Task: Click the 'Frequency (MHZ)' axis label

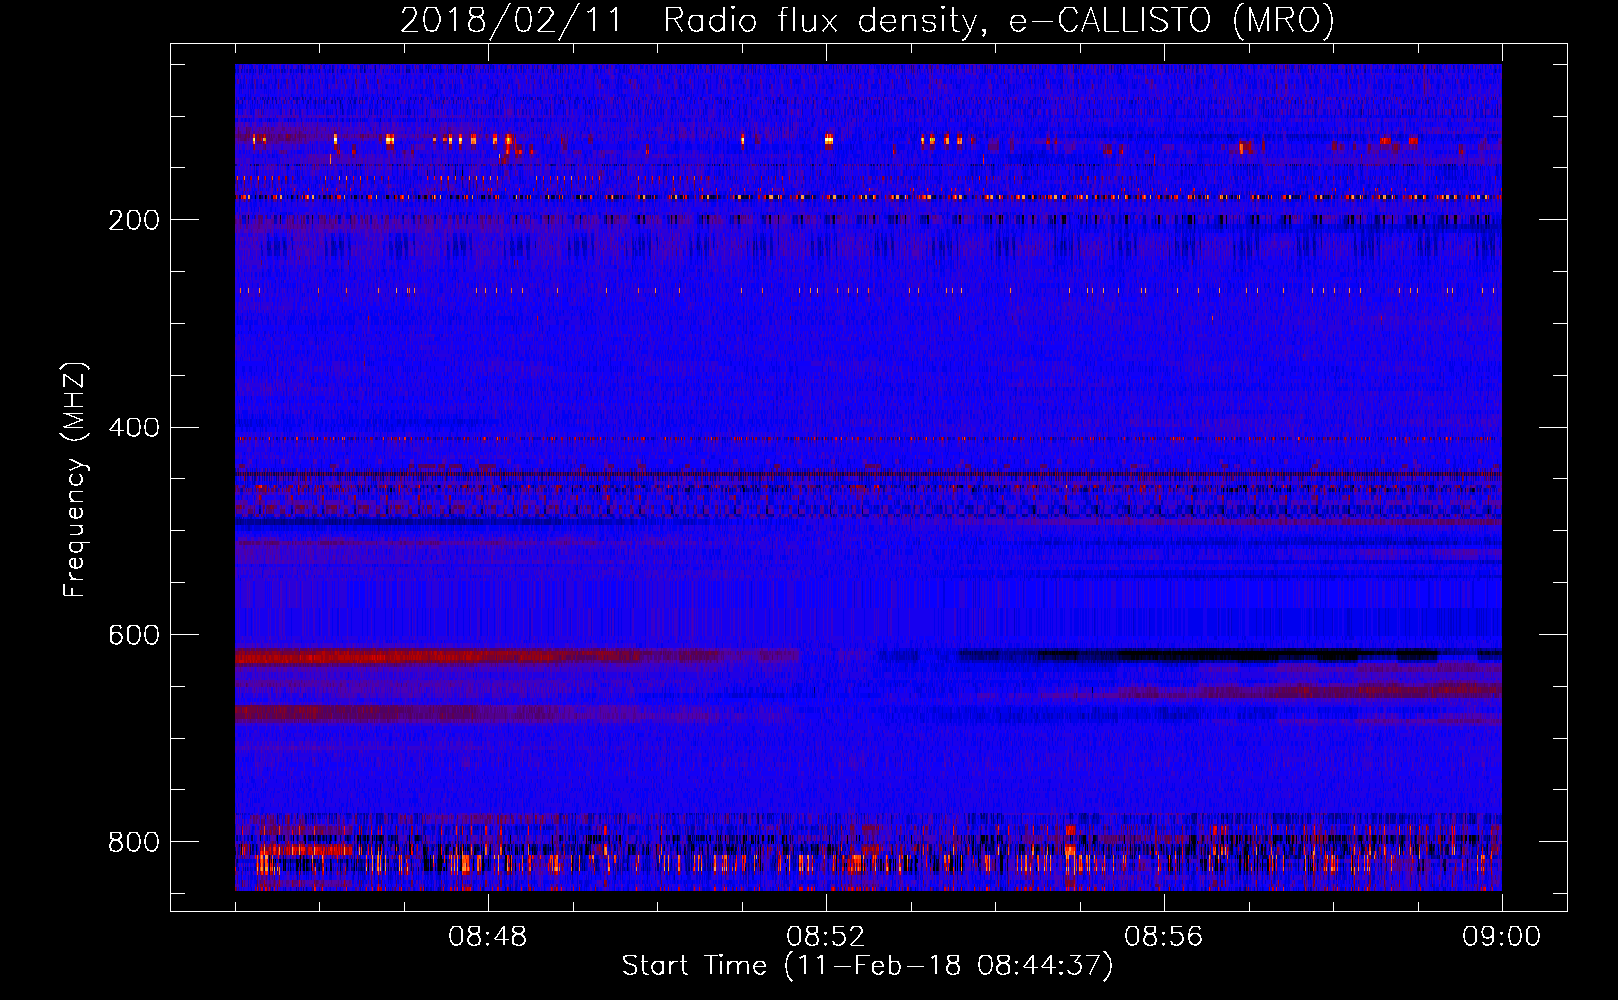Action: (x=74, y=480)
